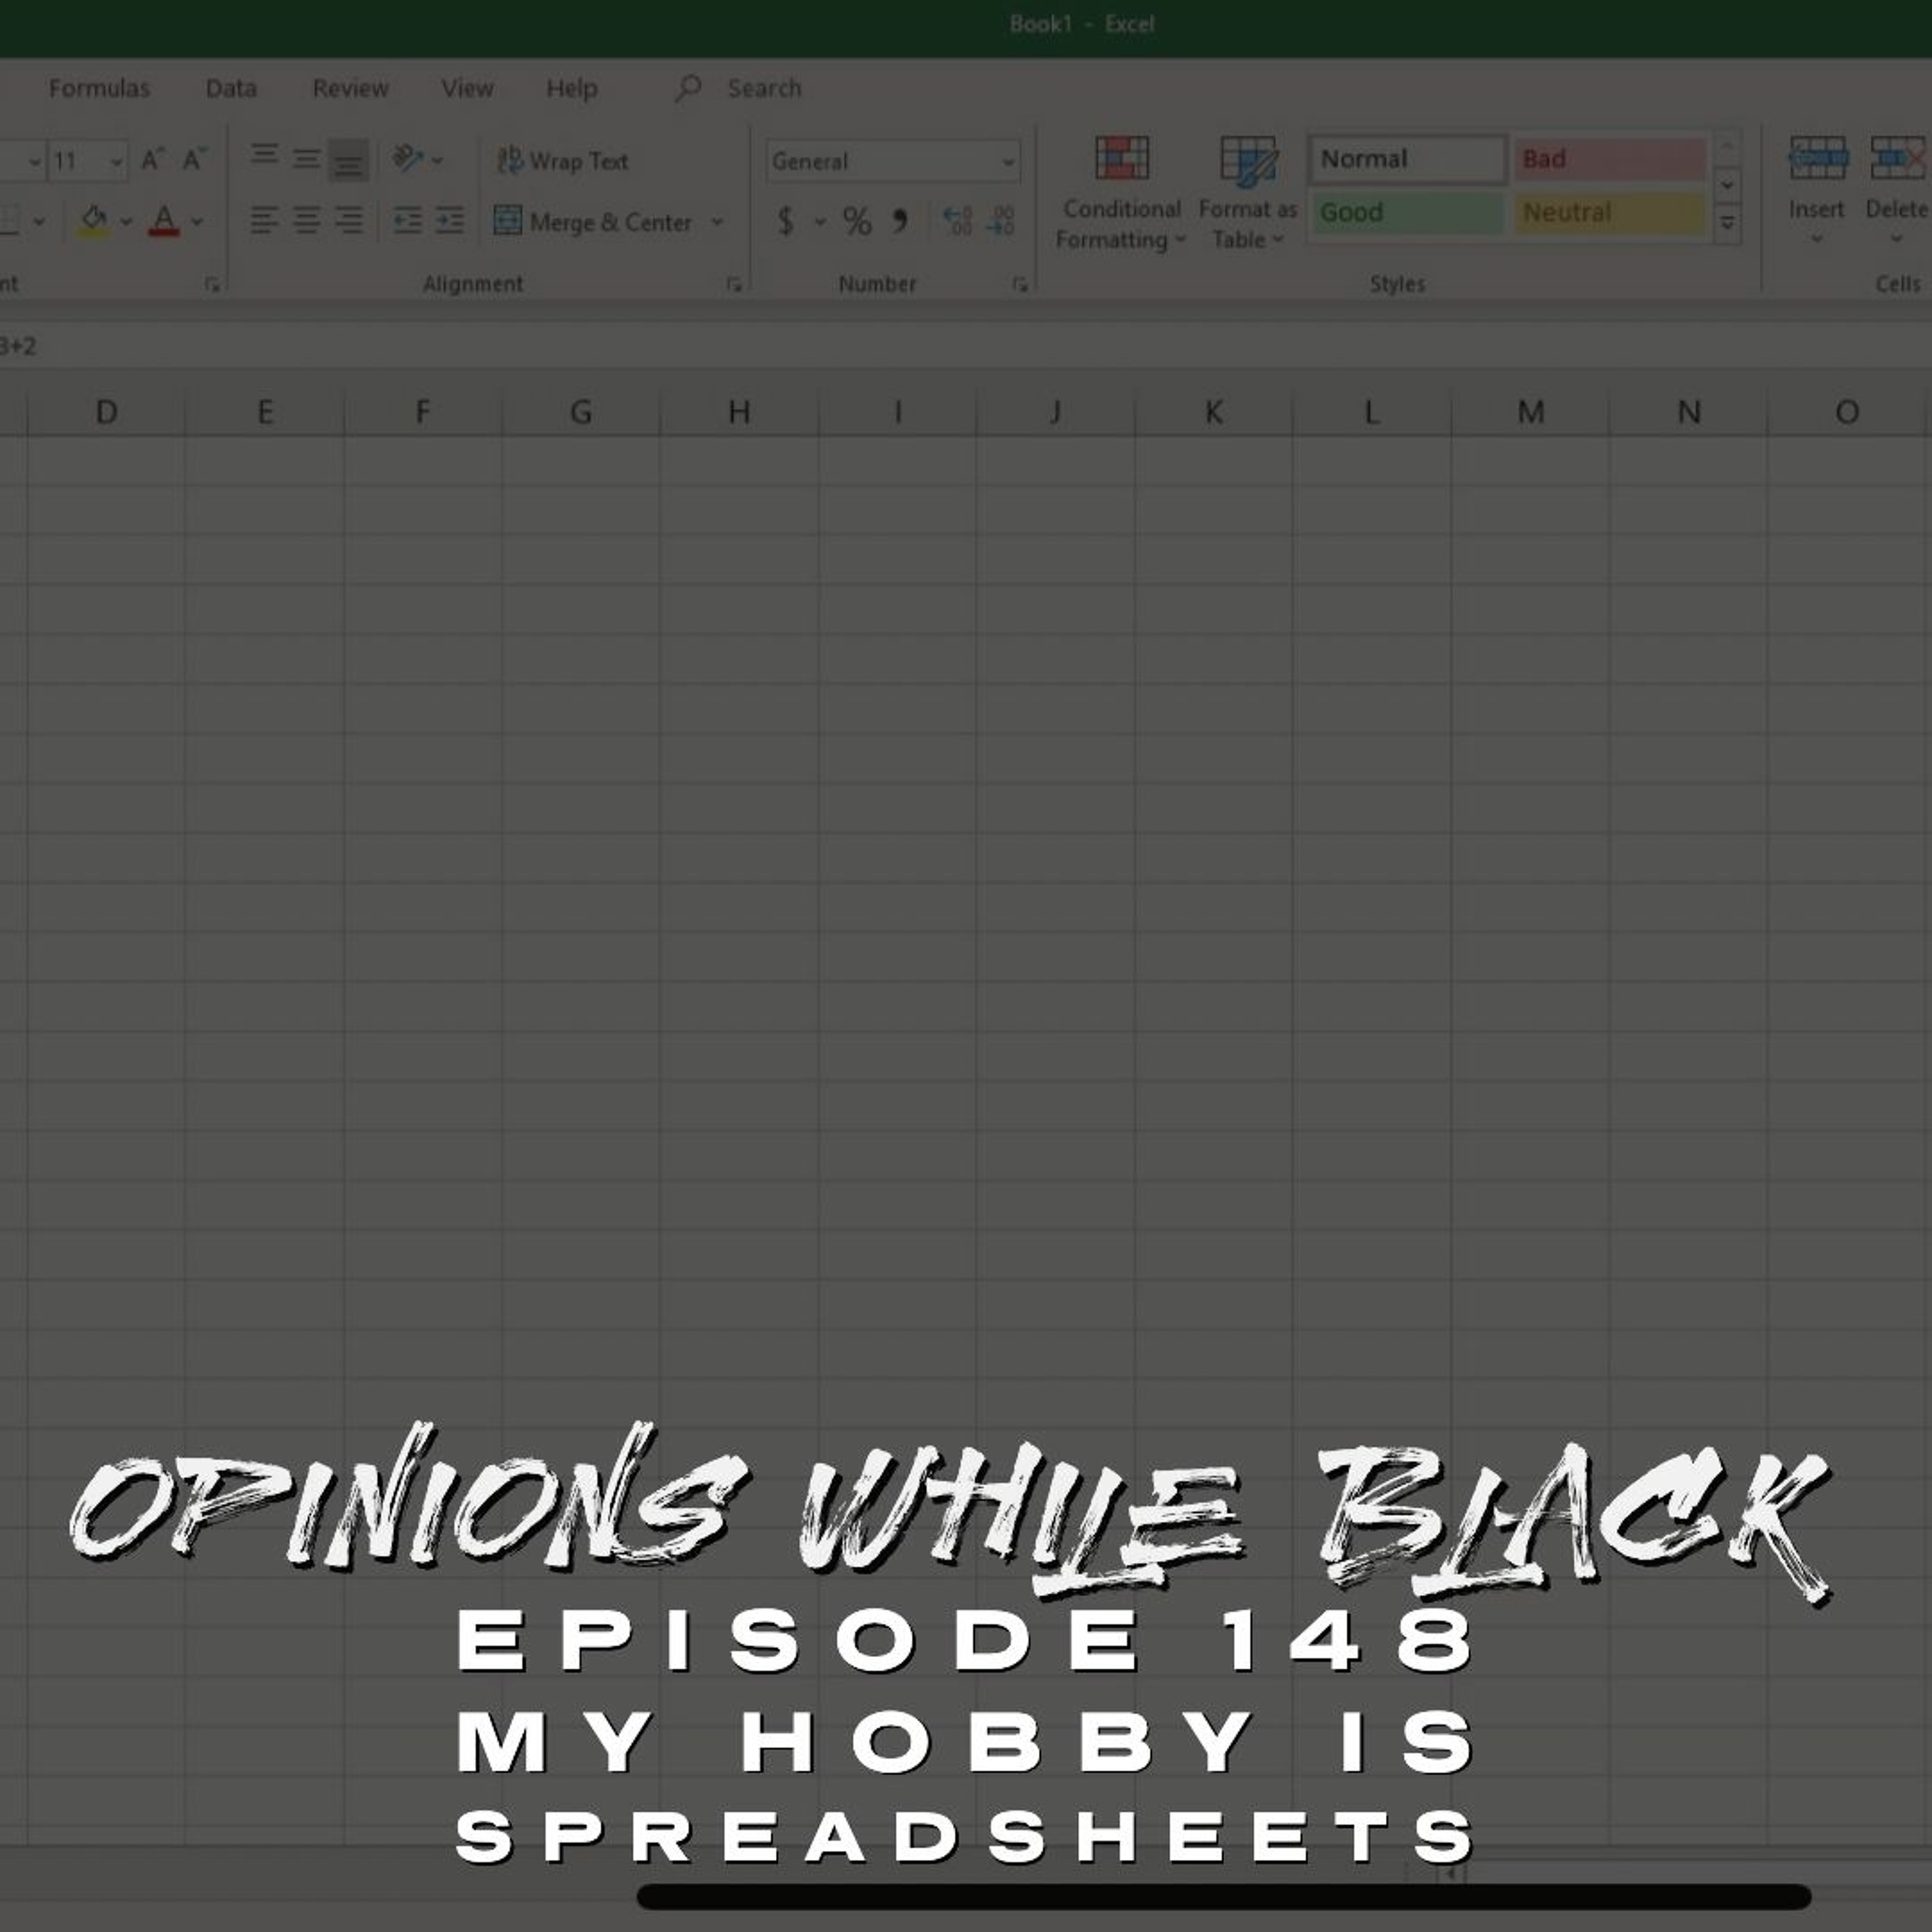Select column header G

580,412
